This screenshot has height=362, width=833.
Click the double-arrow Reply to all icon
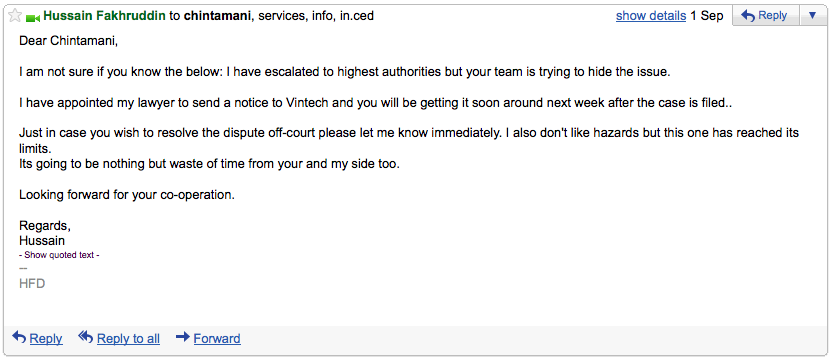coord(86,337)
